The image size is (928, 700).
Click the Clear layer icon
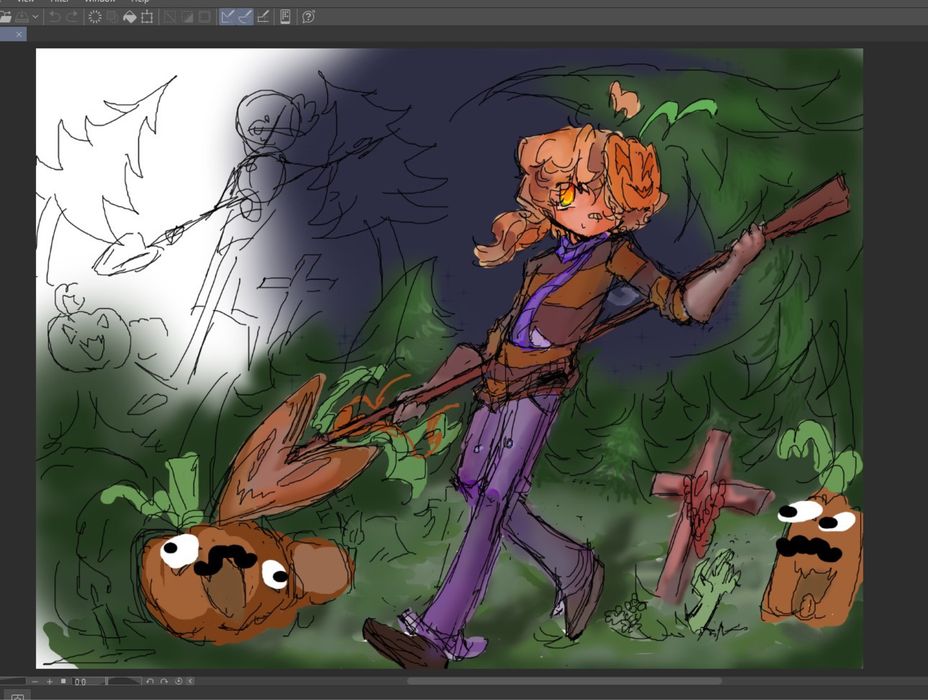click(x=95, y=17)
